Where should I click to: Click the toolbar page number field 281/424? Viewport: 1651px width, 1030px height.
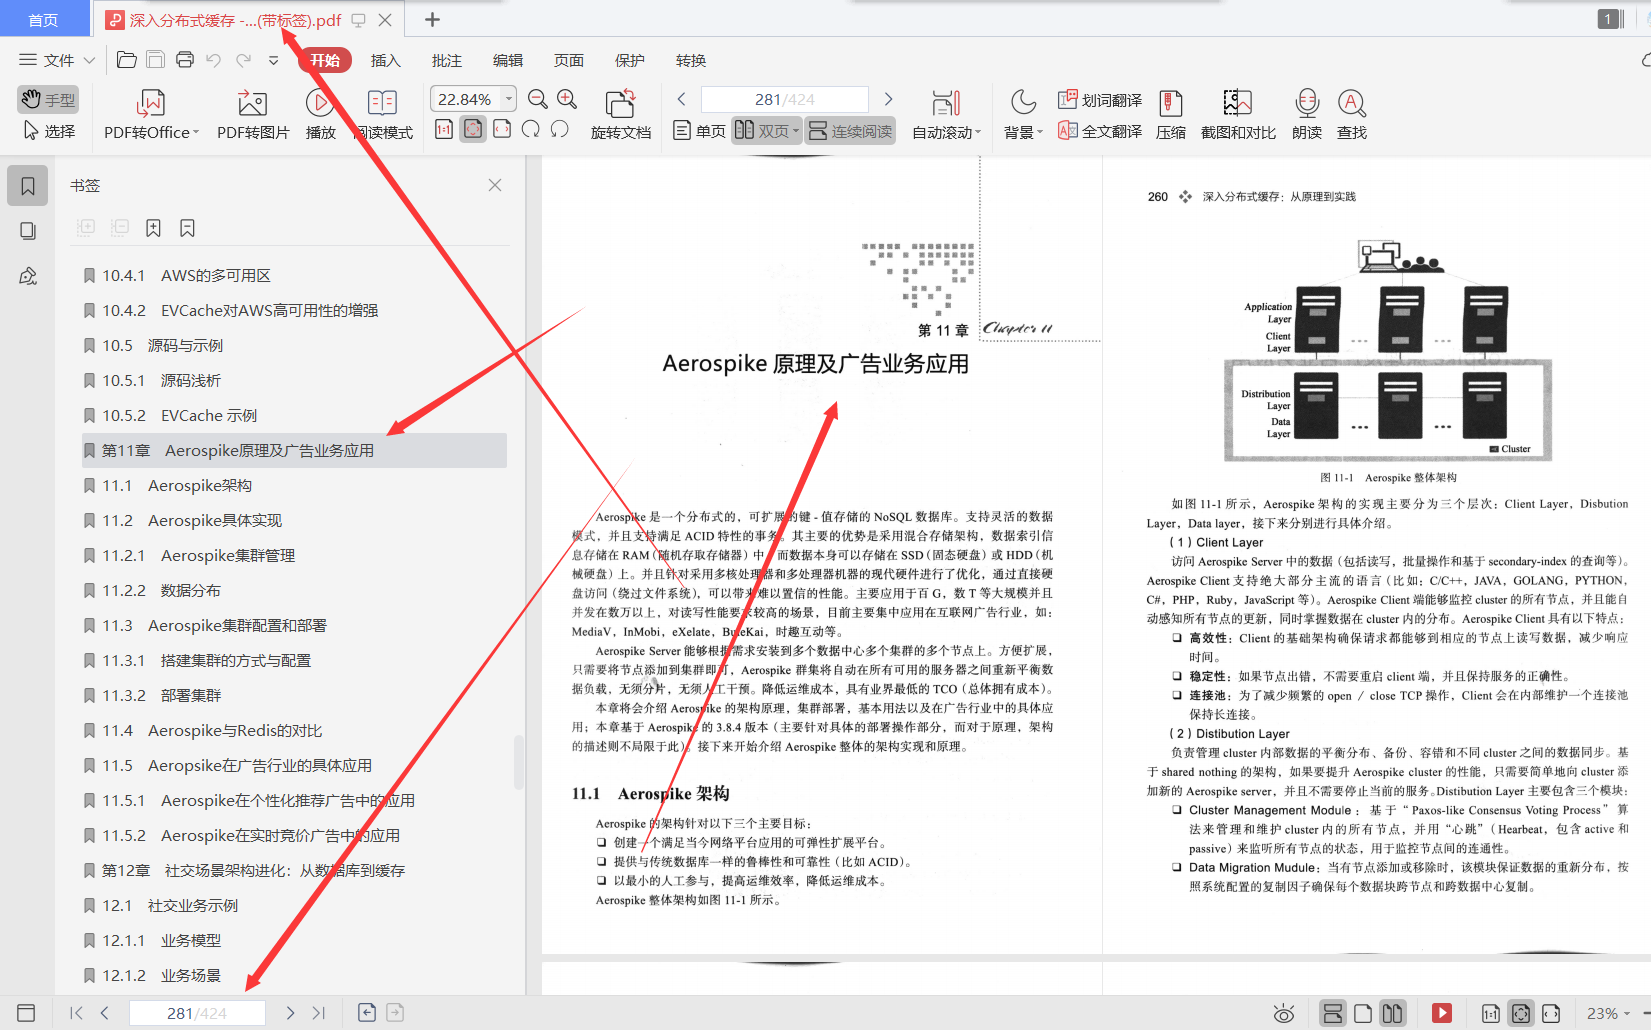tap(785, 99)
